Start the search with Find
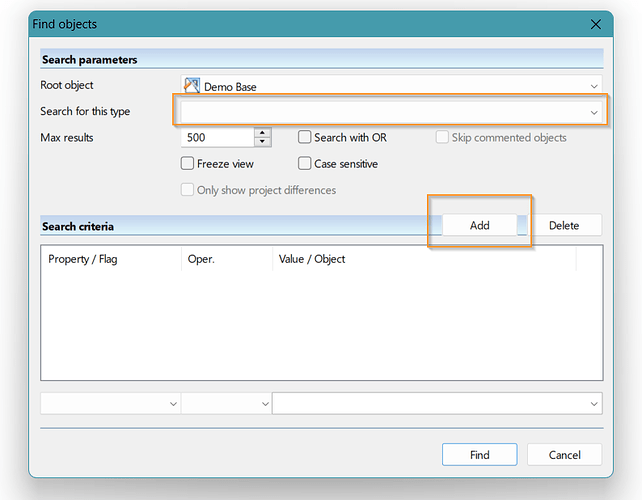This screenshot has width=642, height=500. (479, 455)
